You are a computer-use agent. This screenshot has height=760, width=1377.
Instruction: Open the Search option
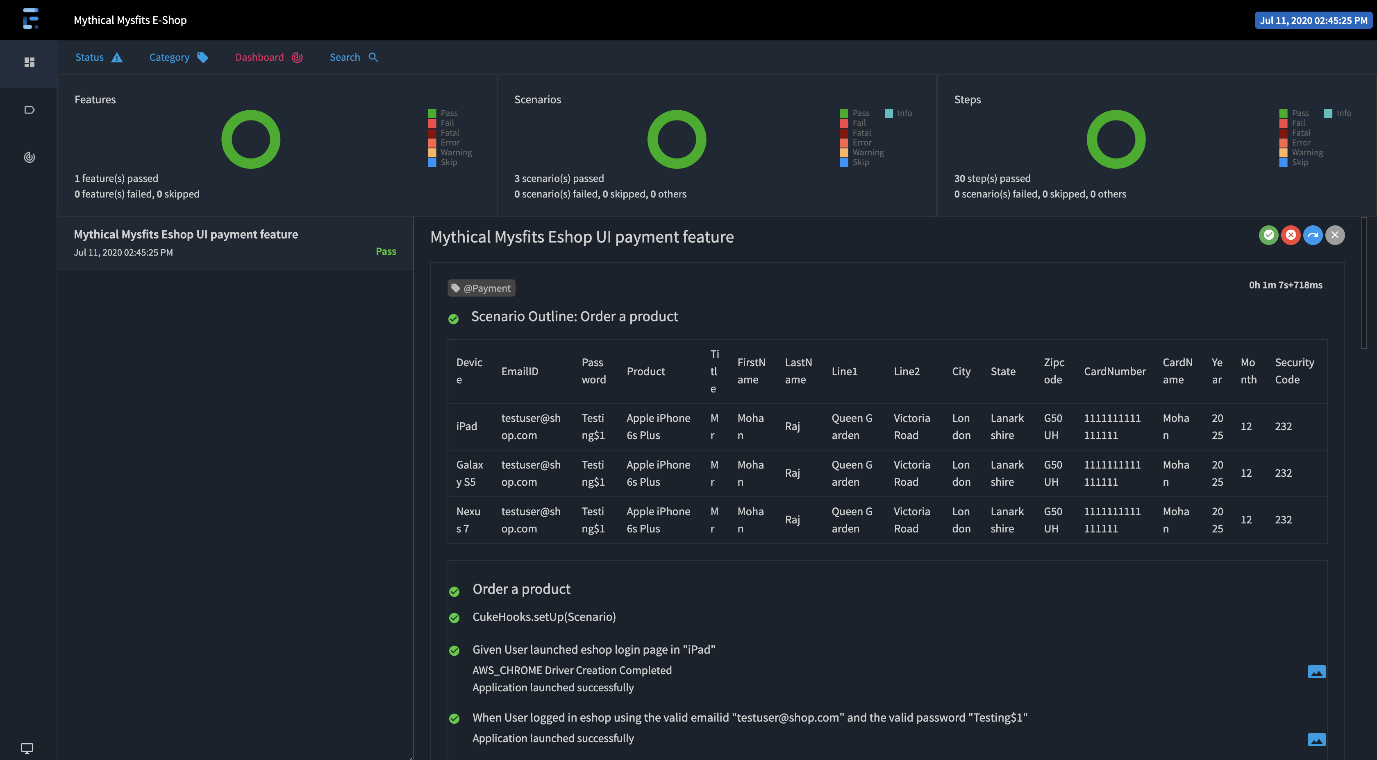click(354, 57)
